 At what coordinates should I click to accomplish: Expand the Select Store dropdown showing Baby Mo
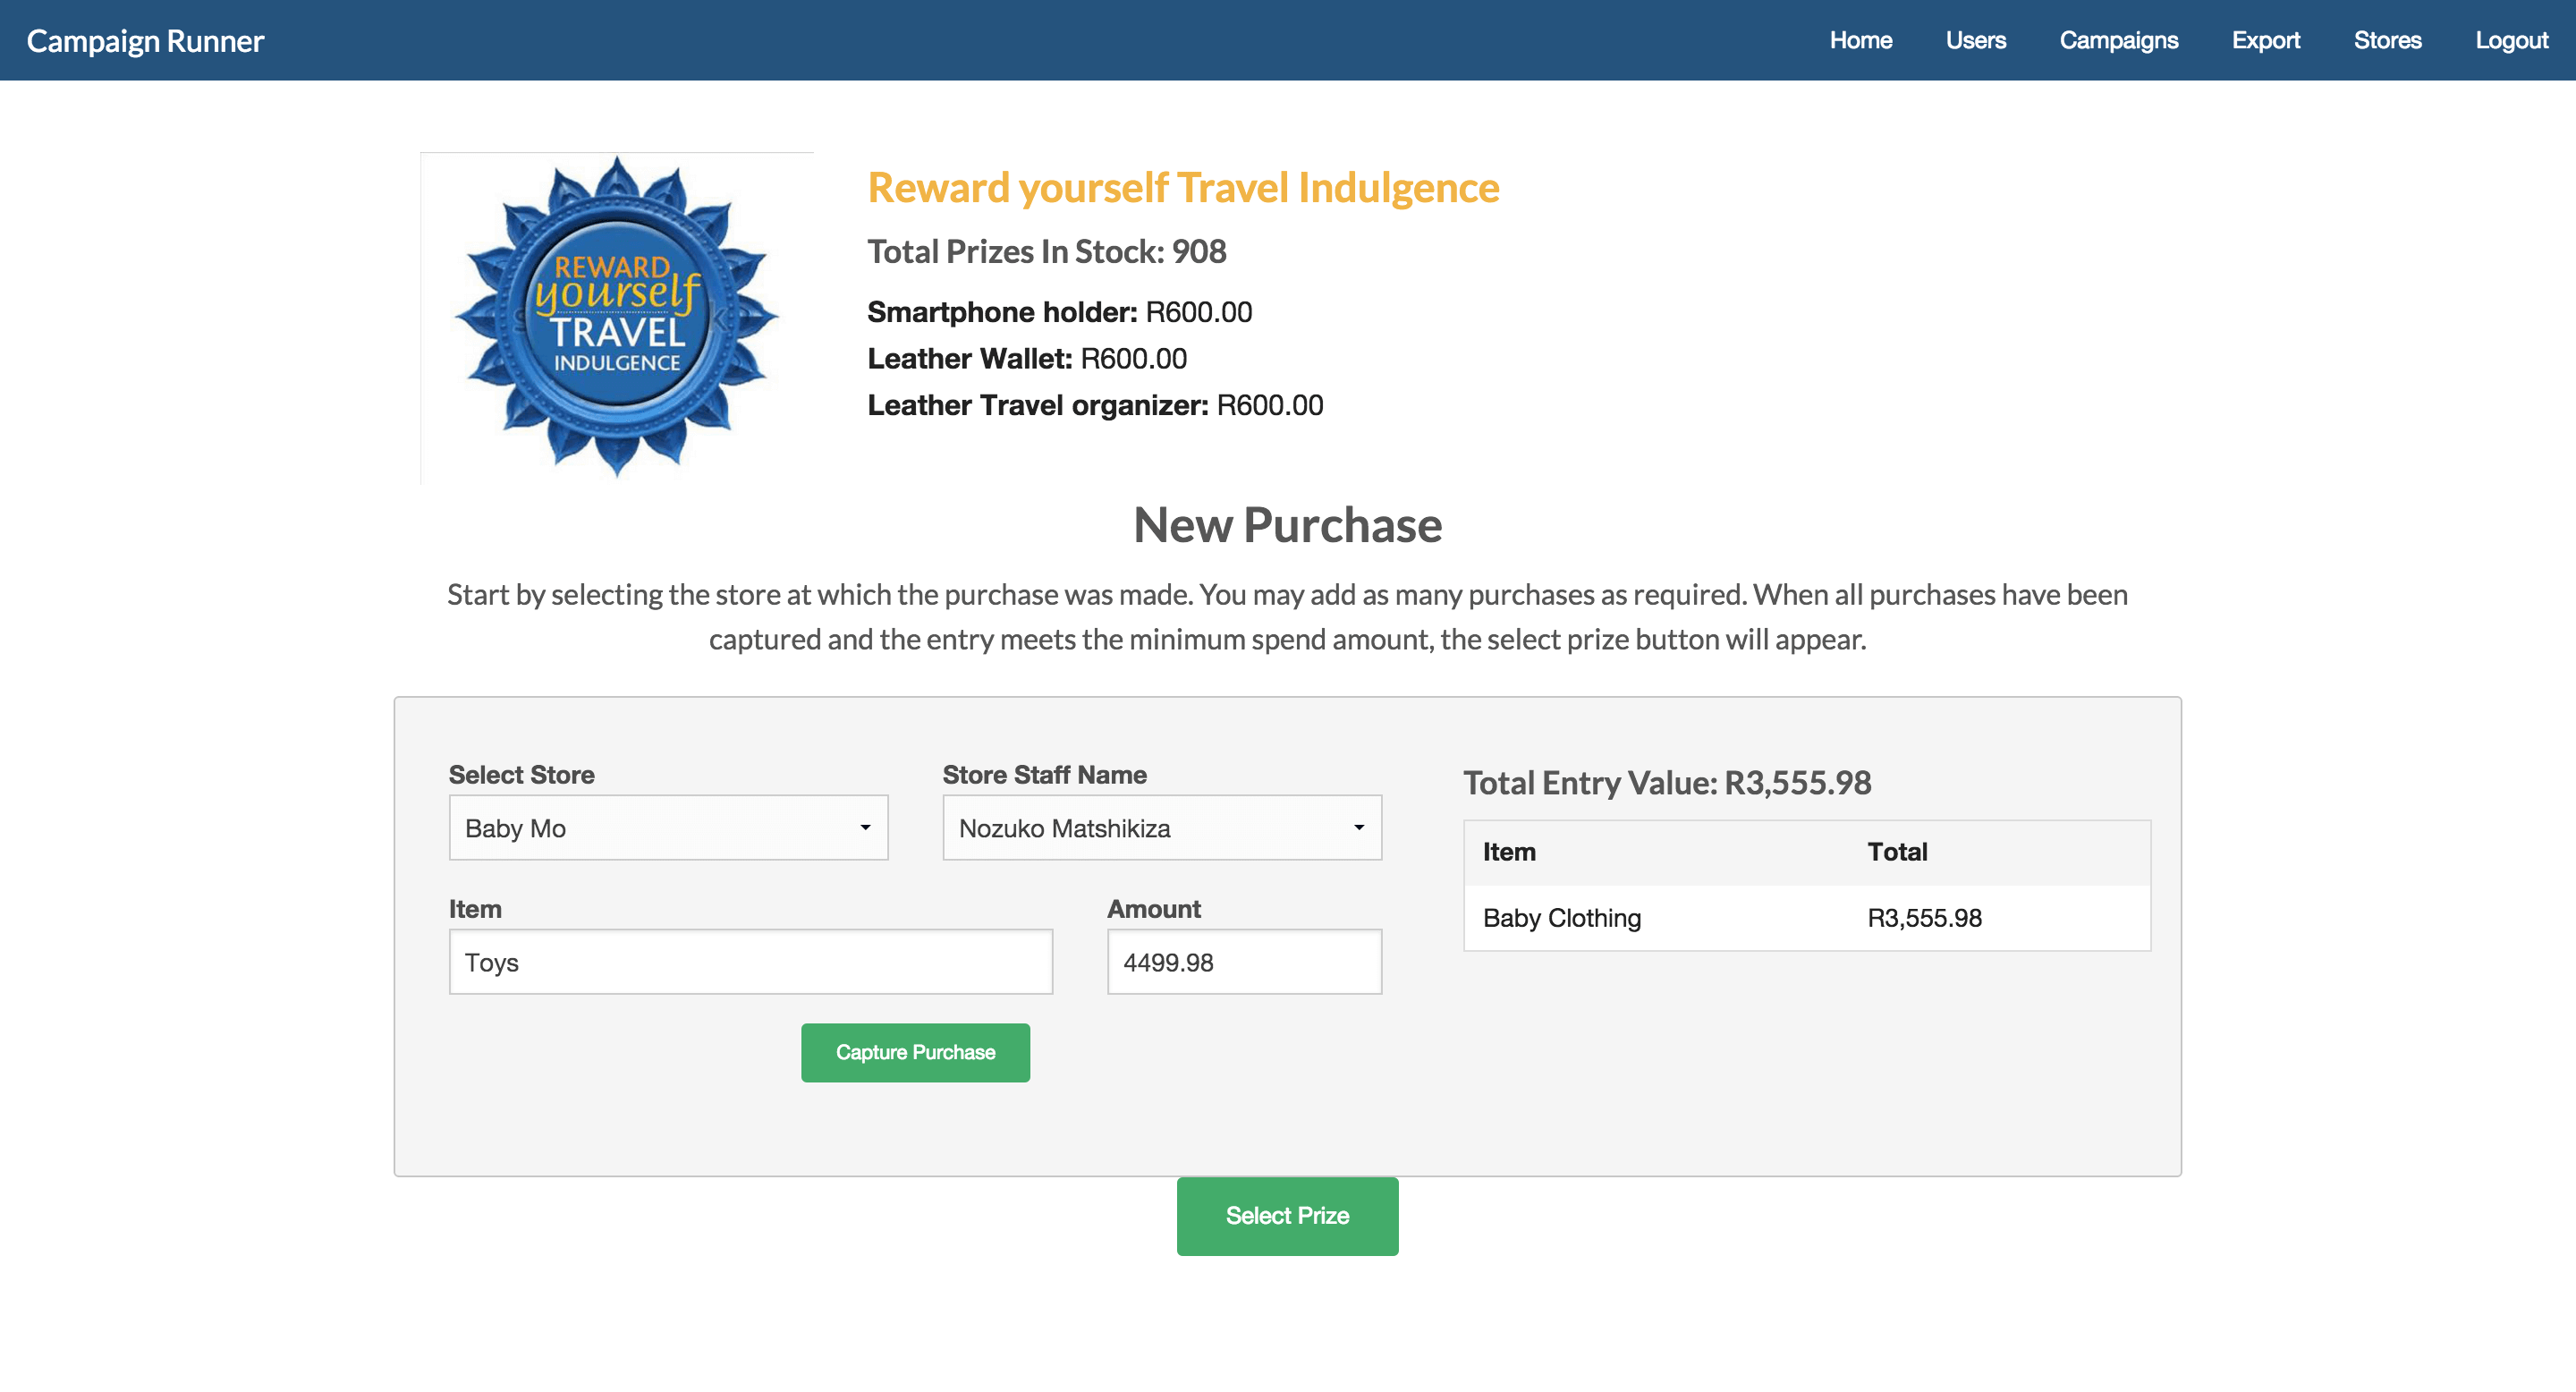coord(668,828)
